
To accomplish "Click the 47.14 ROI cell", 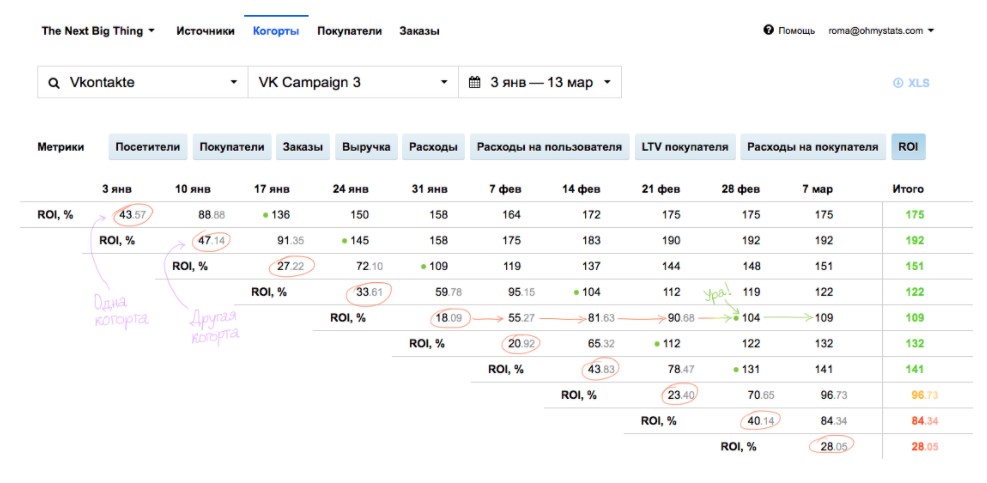I will coord(212,241).
